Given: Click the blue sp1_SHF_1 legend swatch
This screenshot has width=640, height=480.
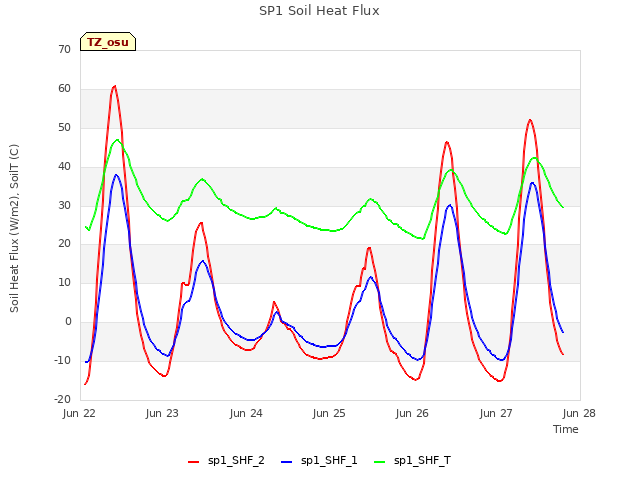Looking at the screenshot, I should 287,462.
